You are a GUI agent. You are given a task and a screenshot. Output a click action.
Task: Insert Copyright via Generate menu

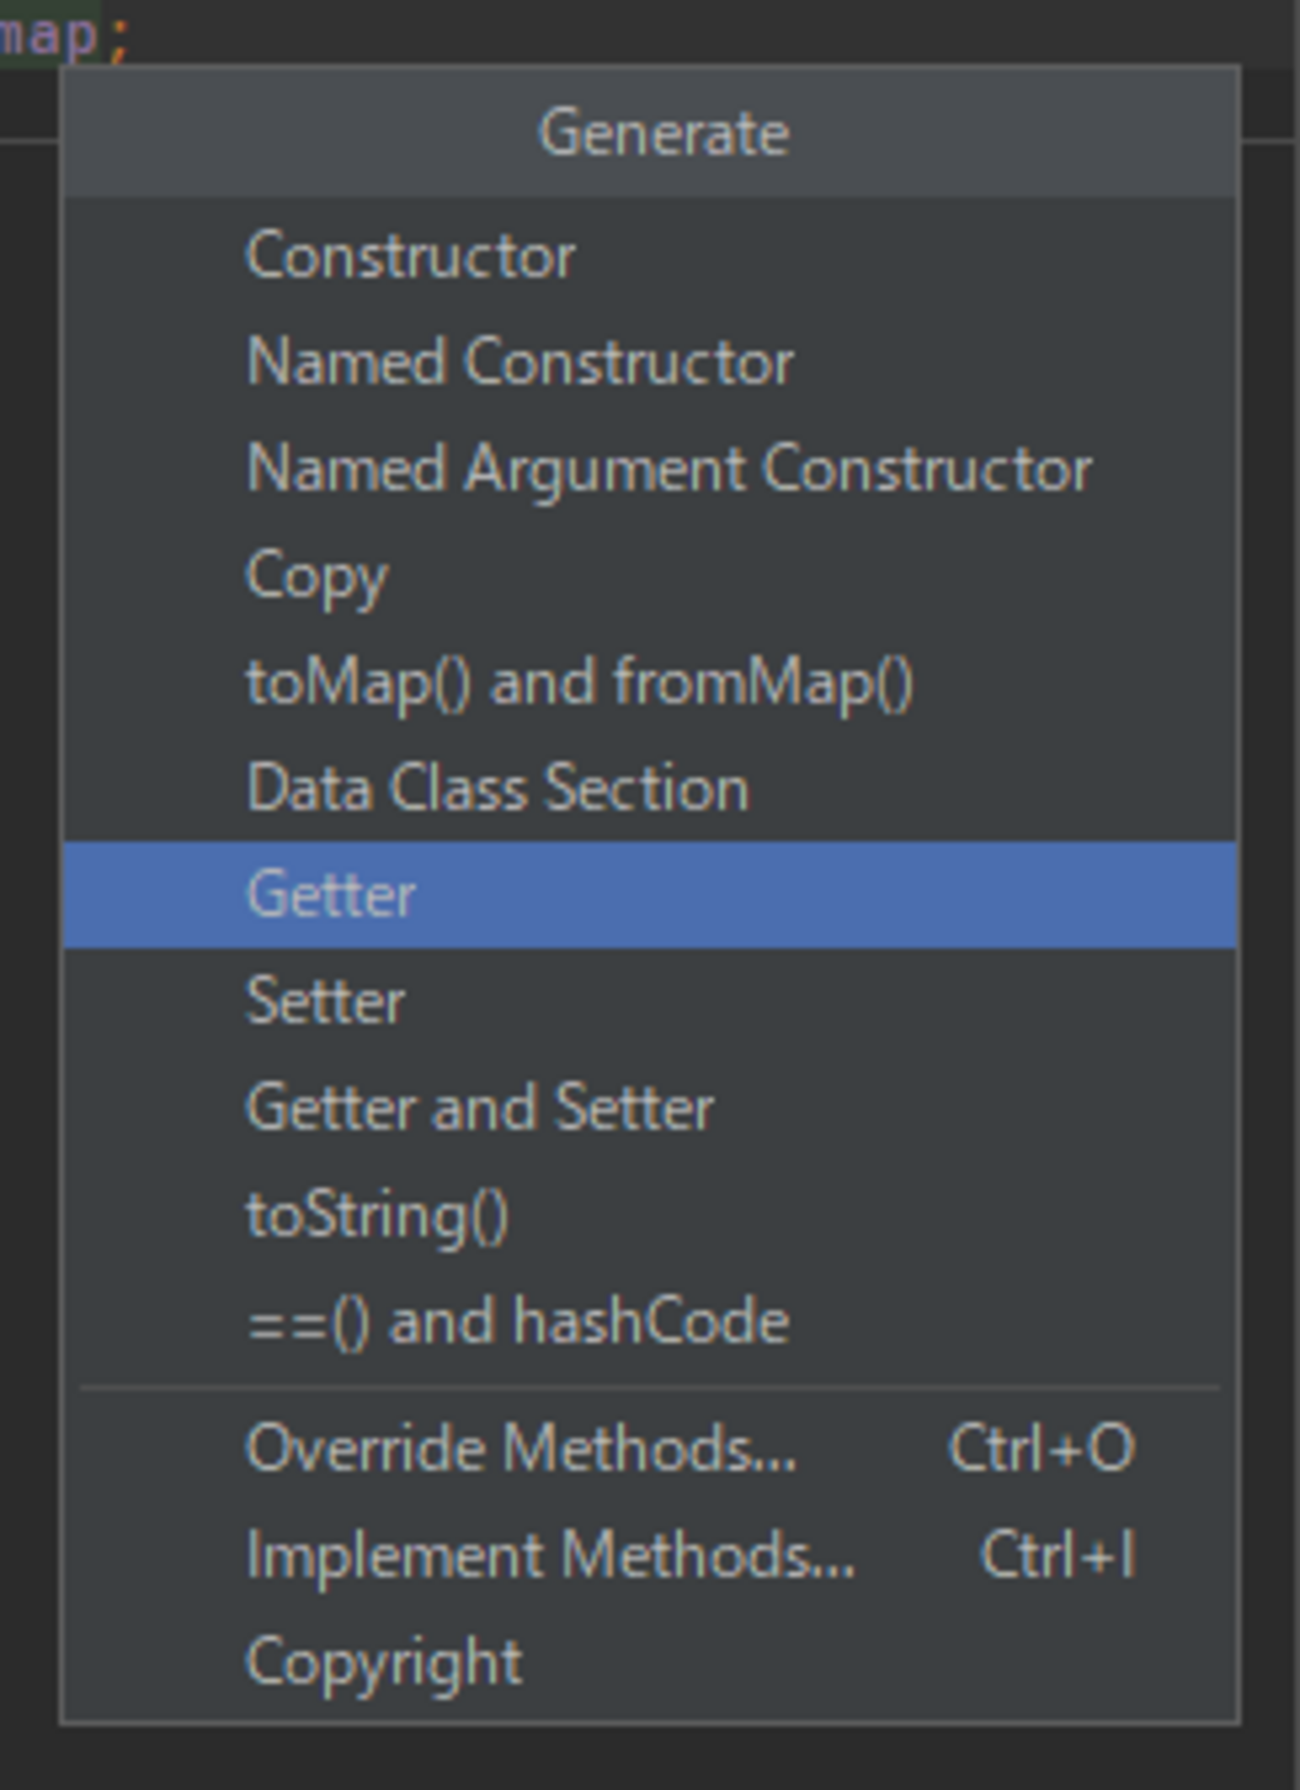click(650, 1662)
